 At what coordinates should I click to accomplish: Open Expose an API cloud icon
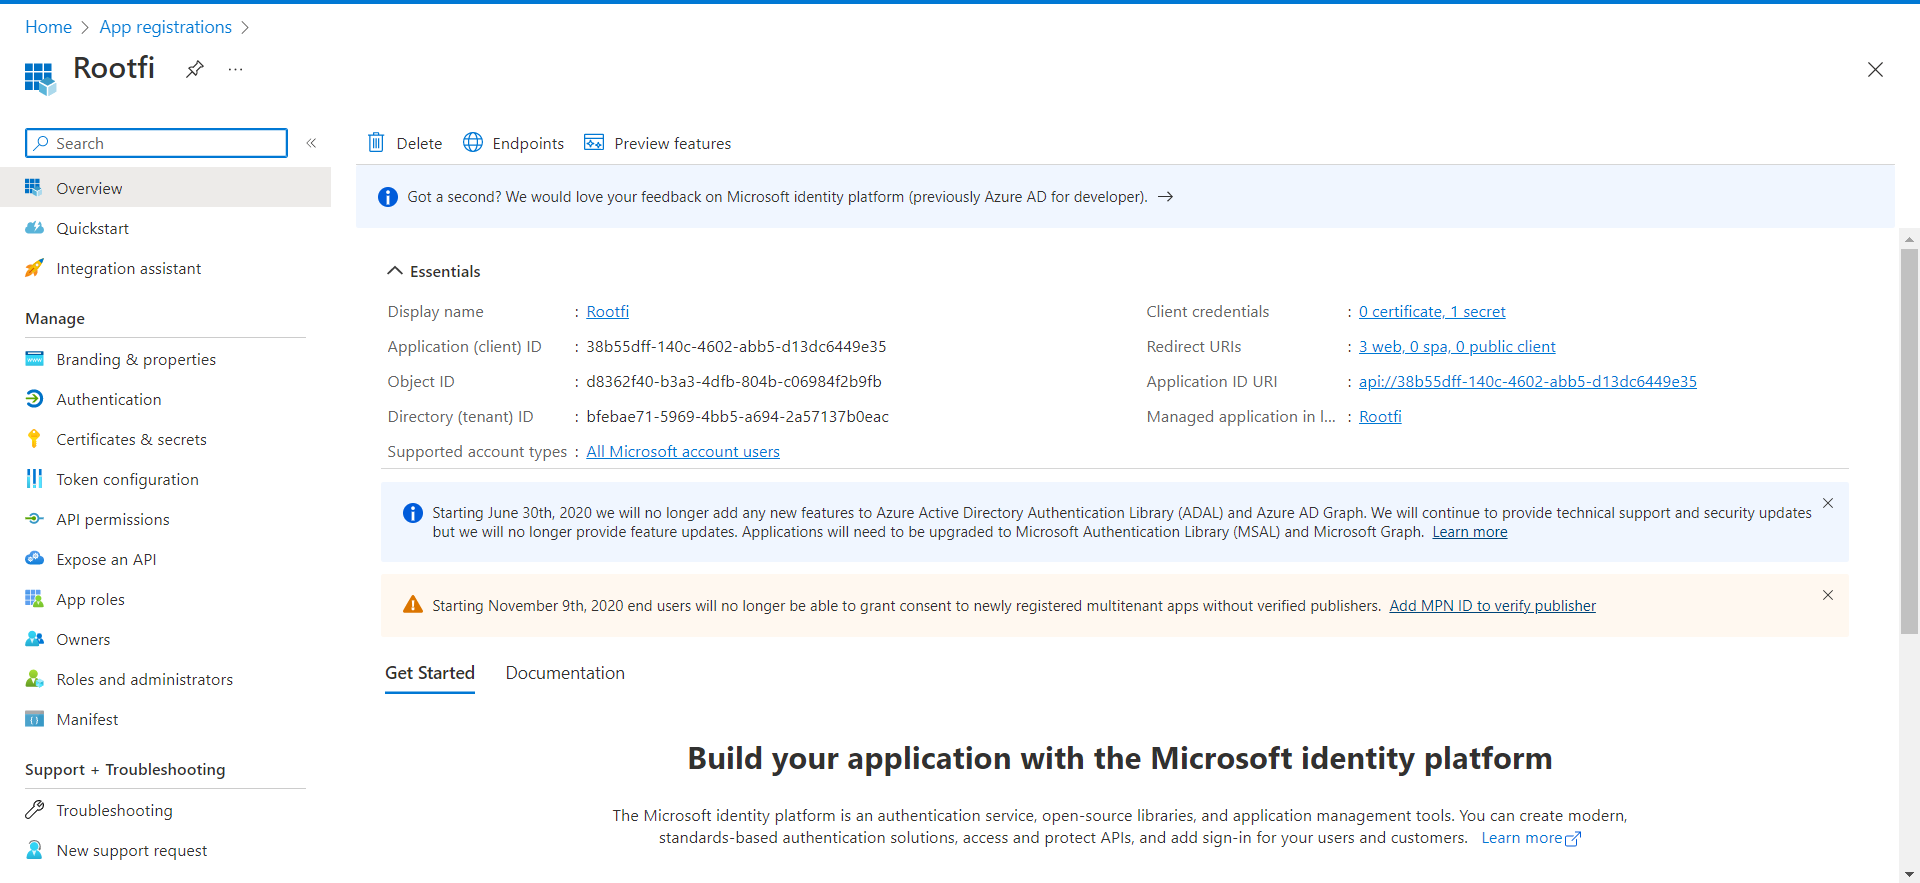coord(34,559)
